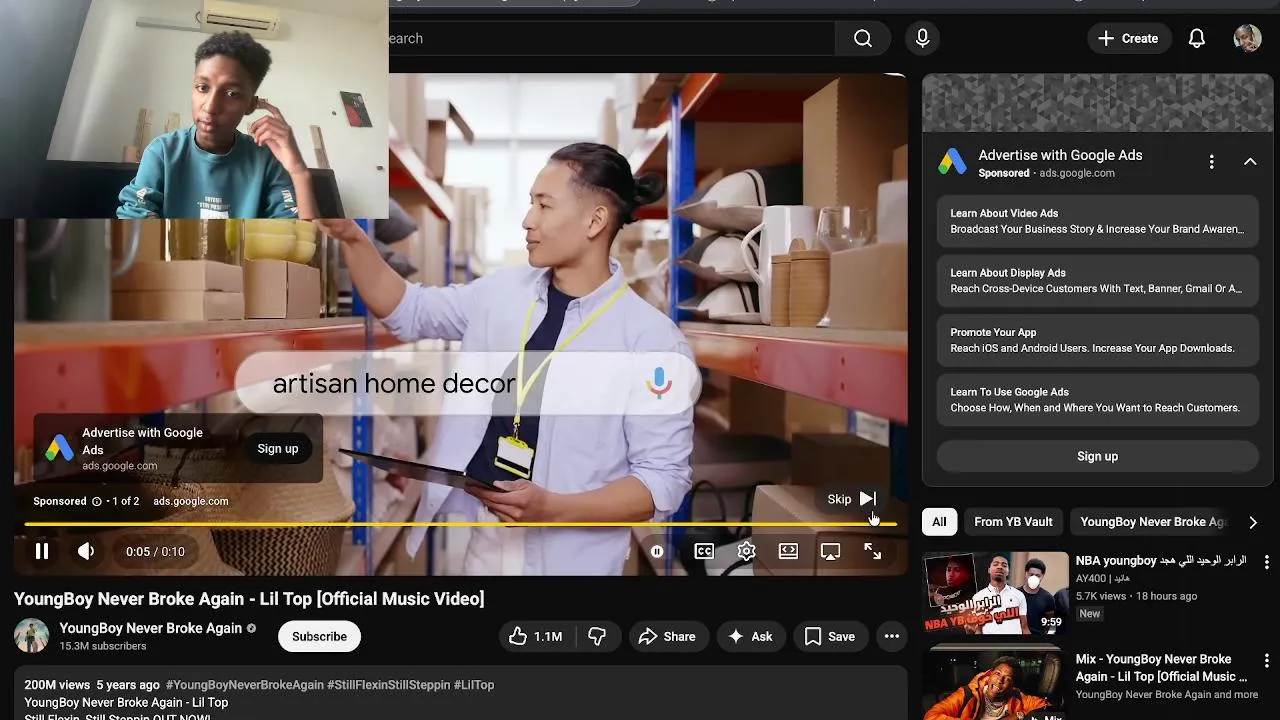Screen dimensions: 1280x720
Task: Click the video title text
Action: click(249, 599)
